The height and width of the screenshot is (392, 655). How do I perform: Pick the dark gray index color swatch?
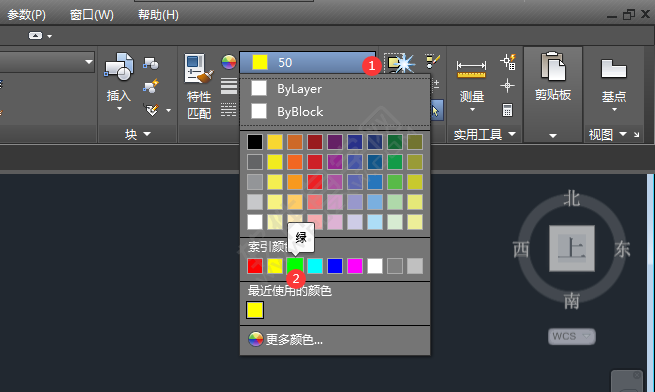[x=395, y=266]
